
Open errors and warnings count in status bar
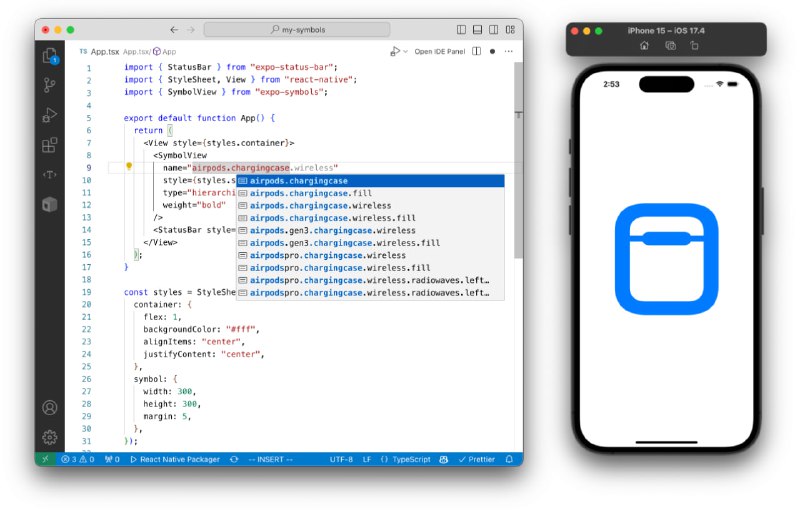[x=78, y=459]
